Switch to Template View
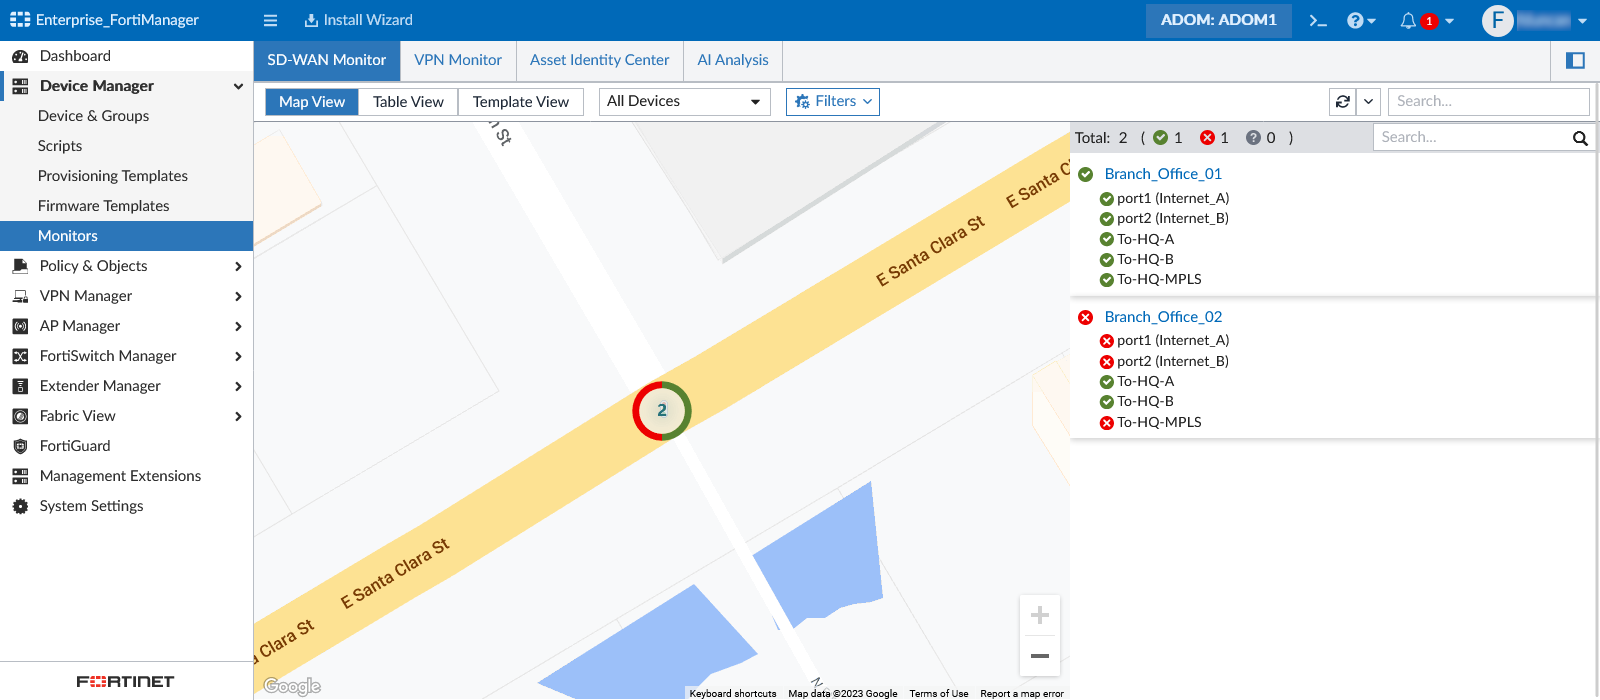 click(520, 102)
